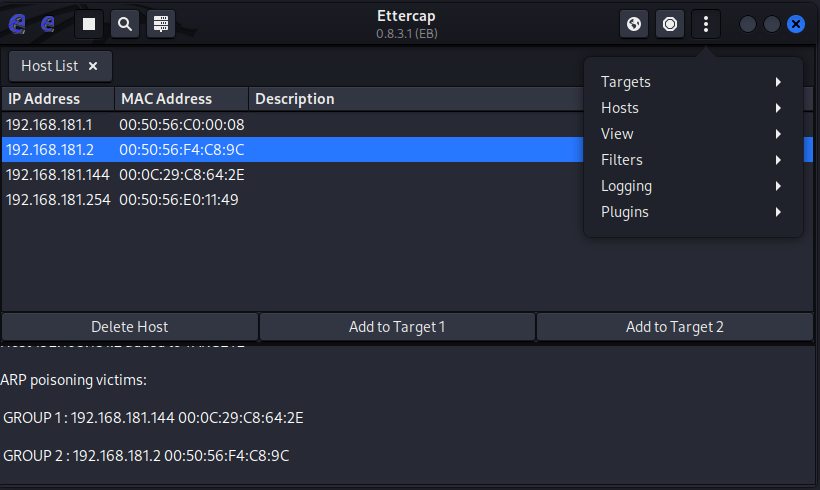Switch to the Host List tab

pos(49,66)
